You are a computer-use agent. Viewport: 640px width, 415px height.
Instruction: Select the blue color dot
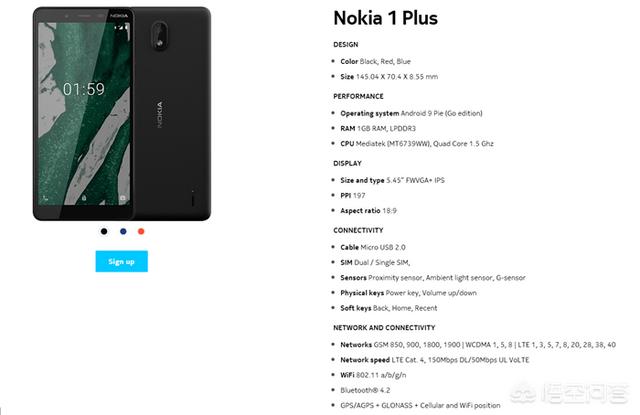[123, 231]
